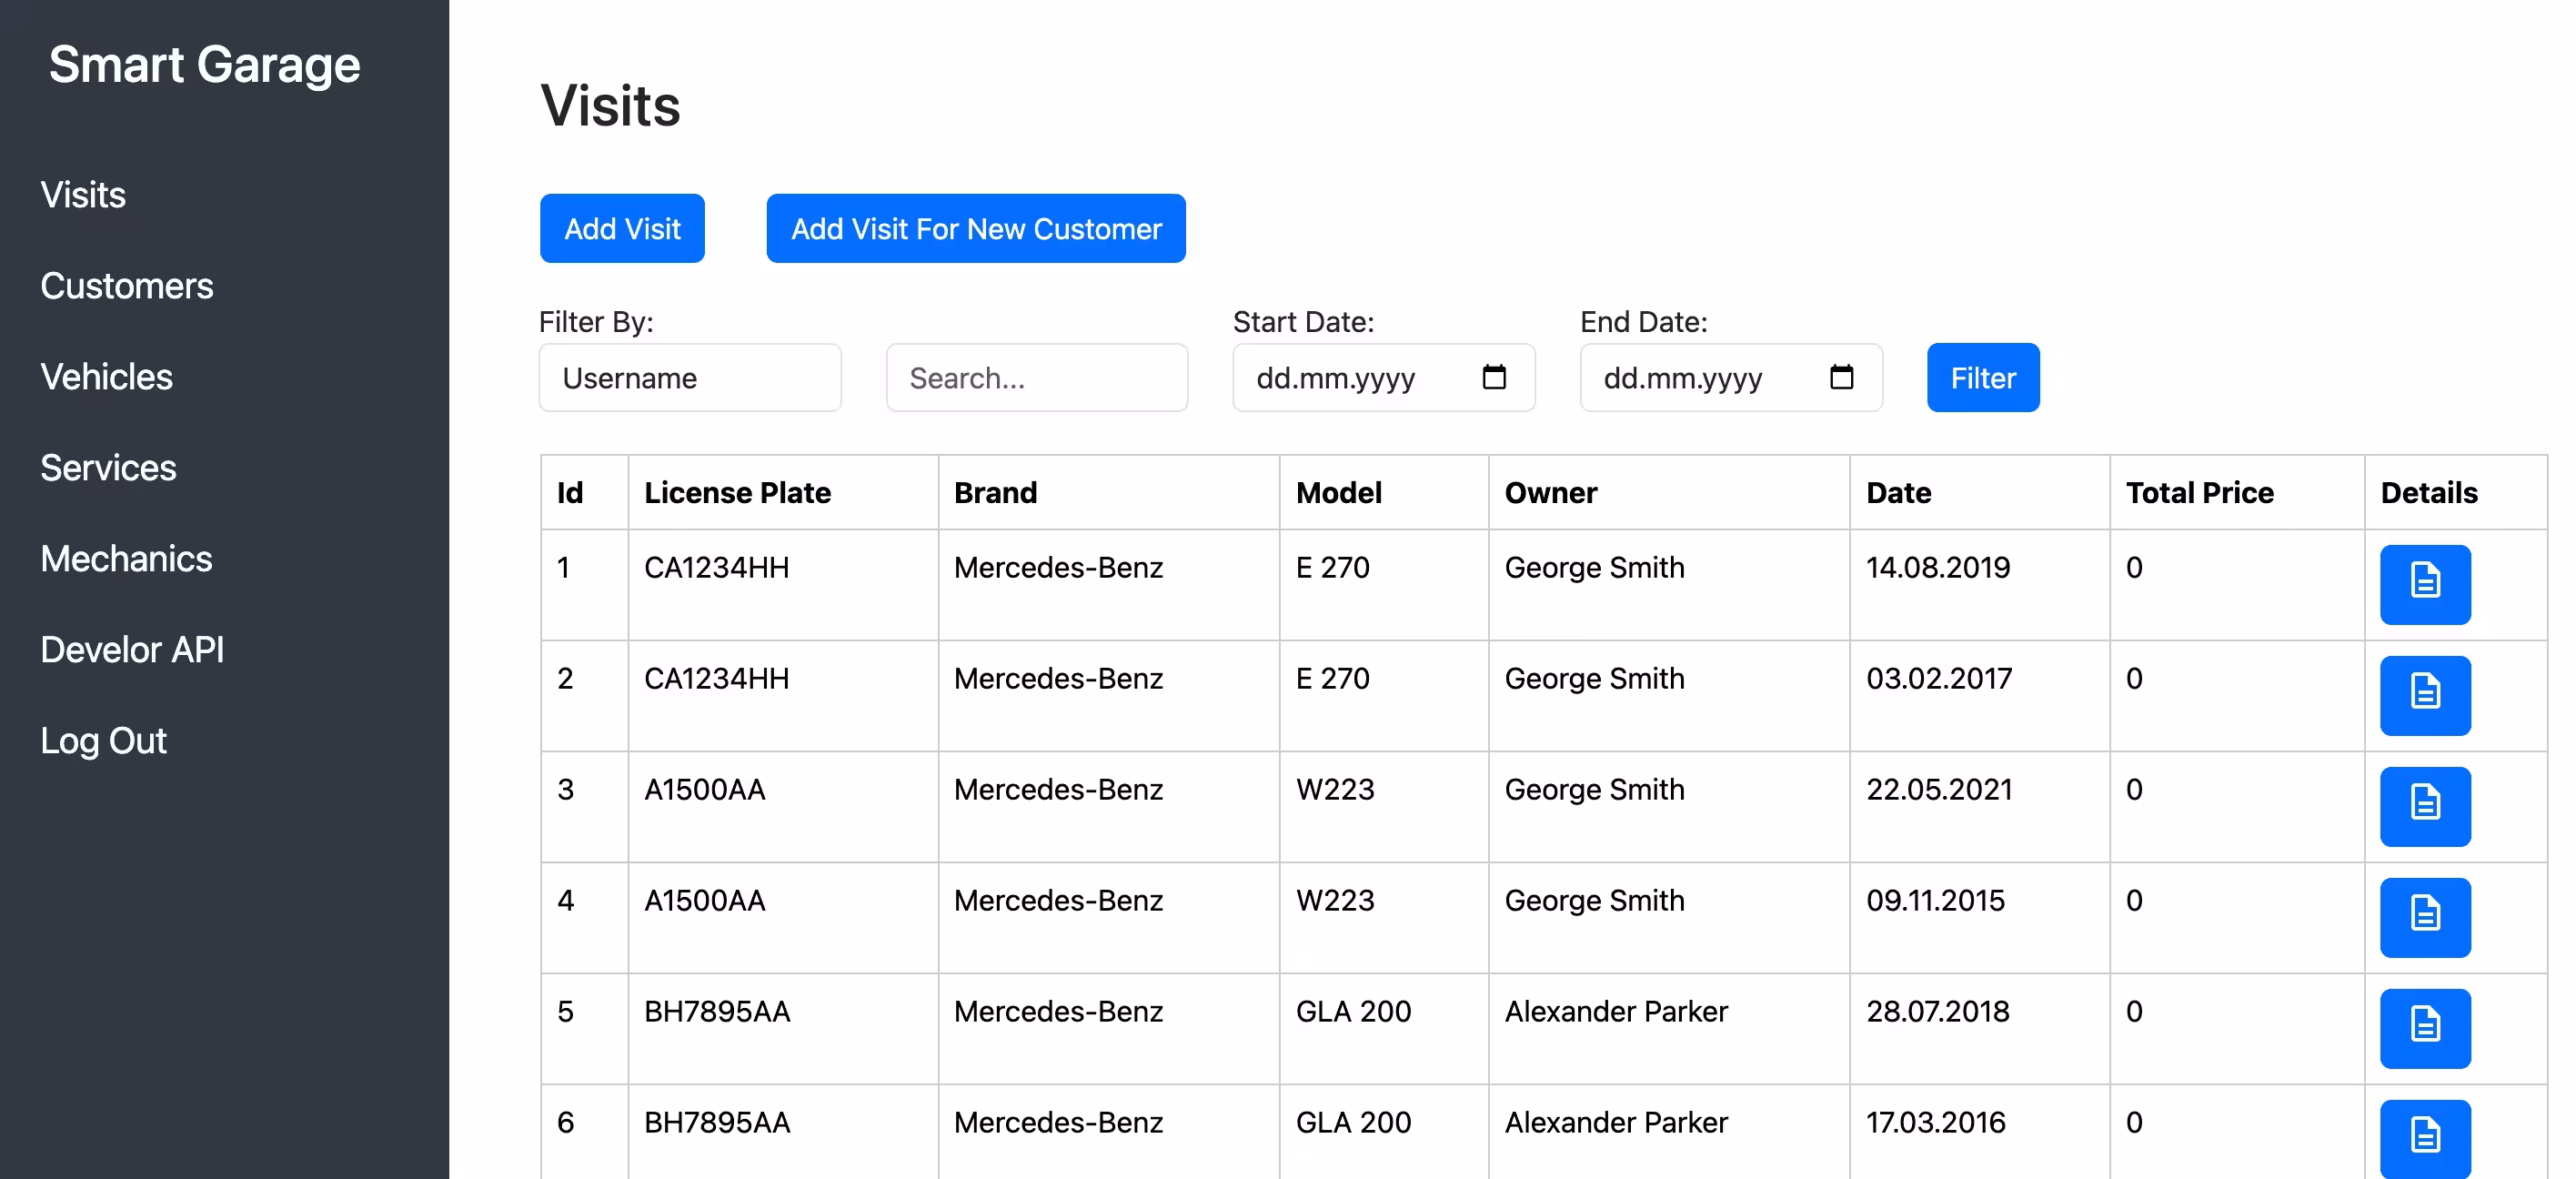Focus the End Date field
Viewport: 2576px width, 1179px height.
(1731, 378)
